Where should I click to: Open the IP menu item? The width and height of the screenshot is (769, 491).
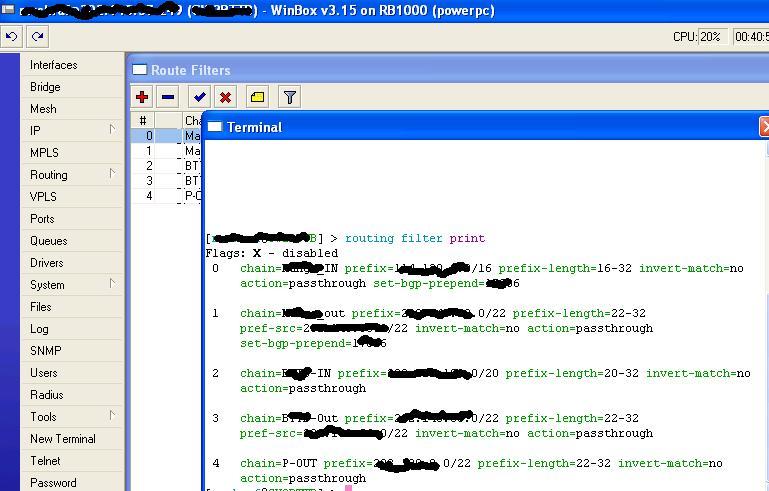35,131
